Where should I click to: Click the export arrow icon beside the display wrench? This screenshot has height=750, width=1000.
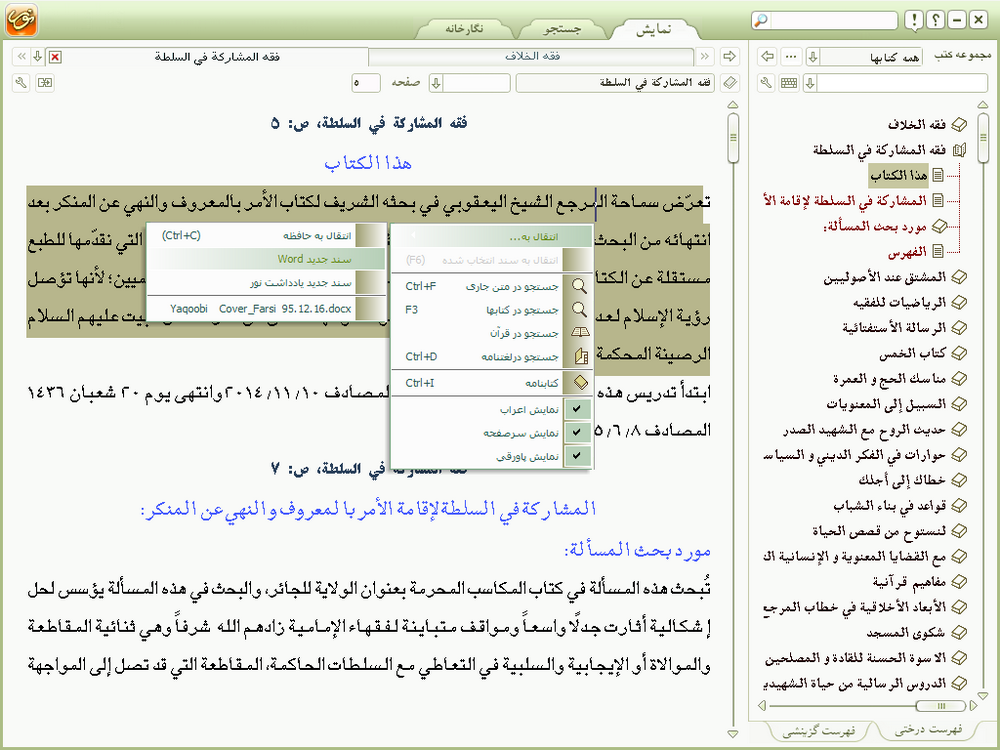click(45, 83)
